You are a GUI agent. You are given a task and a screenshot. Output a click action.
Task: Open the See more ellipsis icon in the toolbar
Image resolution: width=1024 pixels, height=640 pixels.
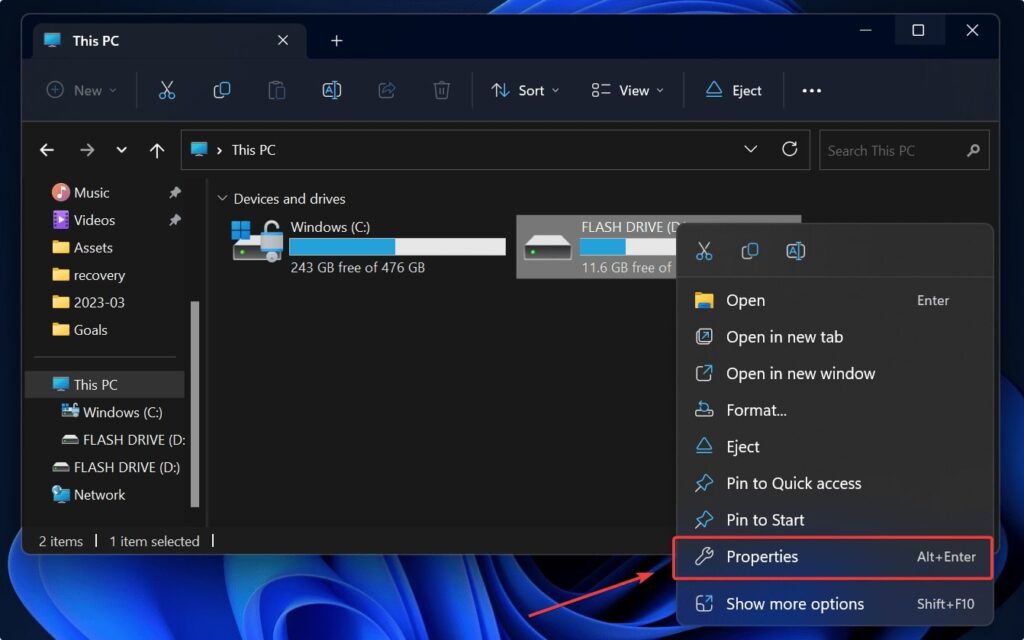811,90
